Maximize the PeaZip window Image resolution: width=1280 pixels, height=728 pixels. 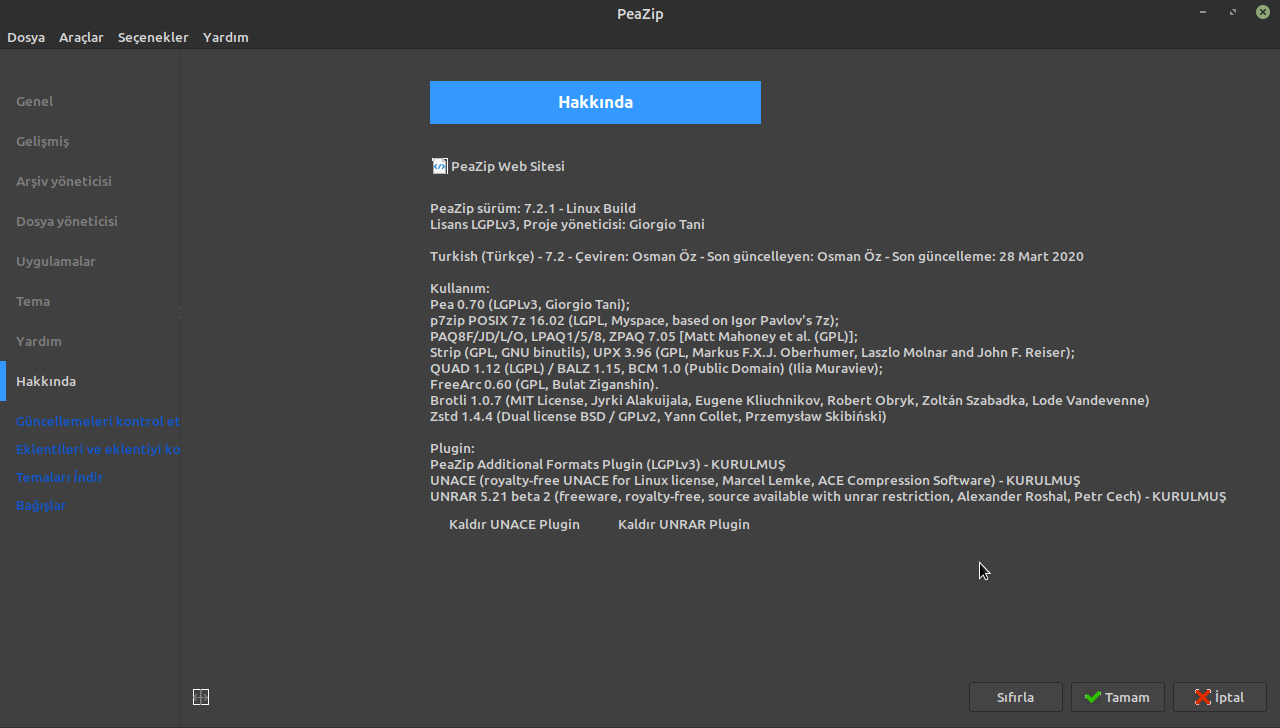tap(1233, 13)
